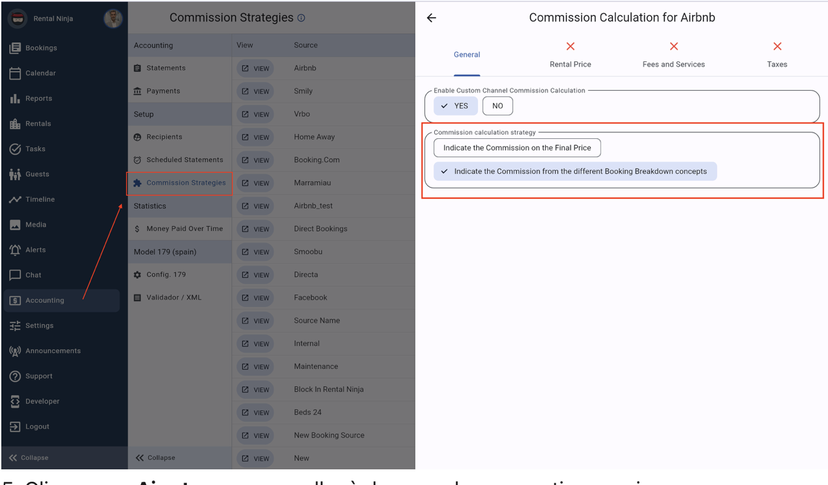Open Validador / XML item
The width and height of the screenshot is (828, 485).
180,298
